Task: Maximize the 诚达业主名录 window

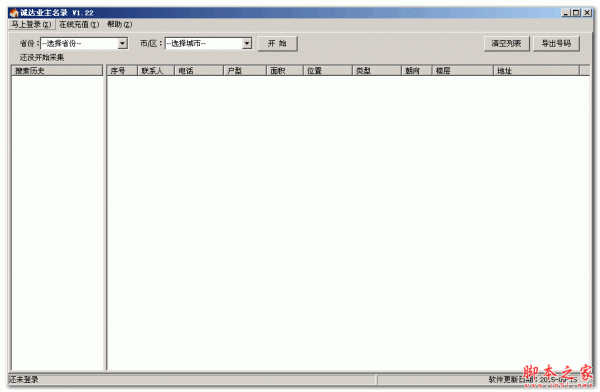Action: tap(576, 13)
